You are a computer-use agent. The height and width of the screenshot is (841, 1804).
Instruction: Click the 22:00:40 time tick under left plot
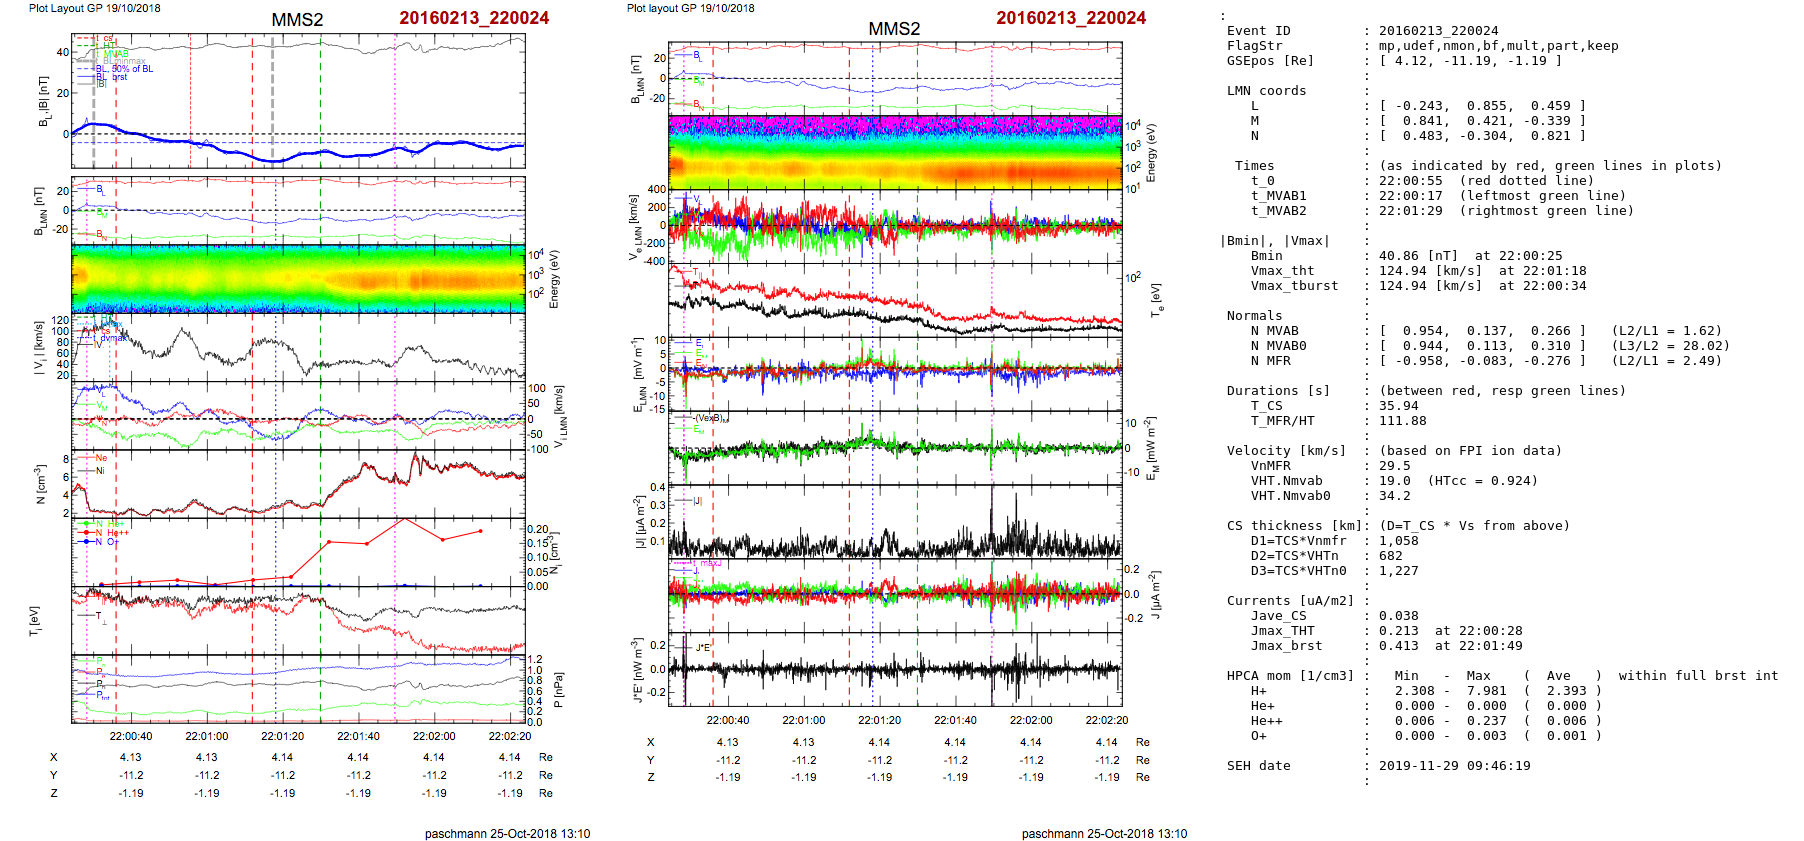[131, 736]
